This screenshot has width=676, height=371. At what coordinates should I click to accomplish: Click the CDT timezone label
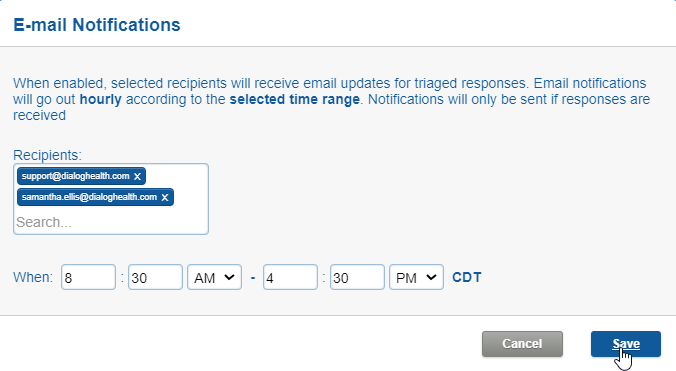coord(466,277)
